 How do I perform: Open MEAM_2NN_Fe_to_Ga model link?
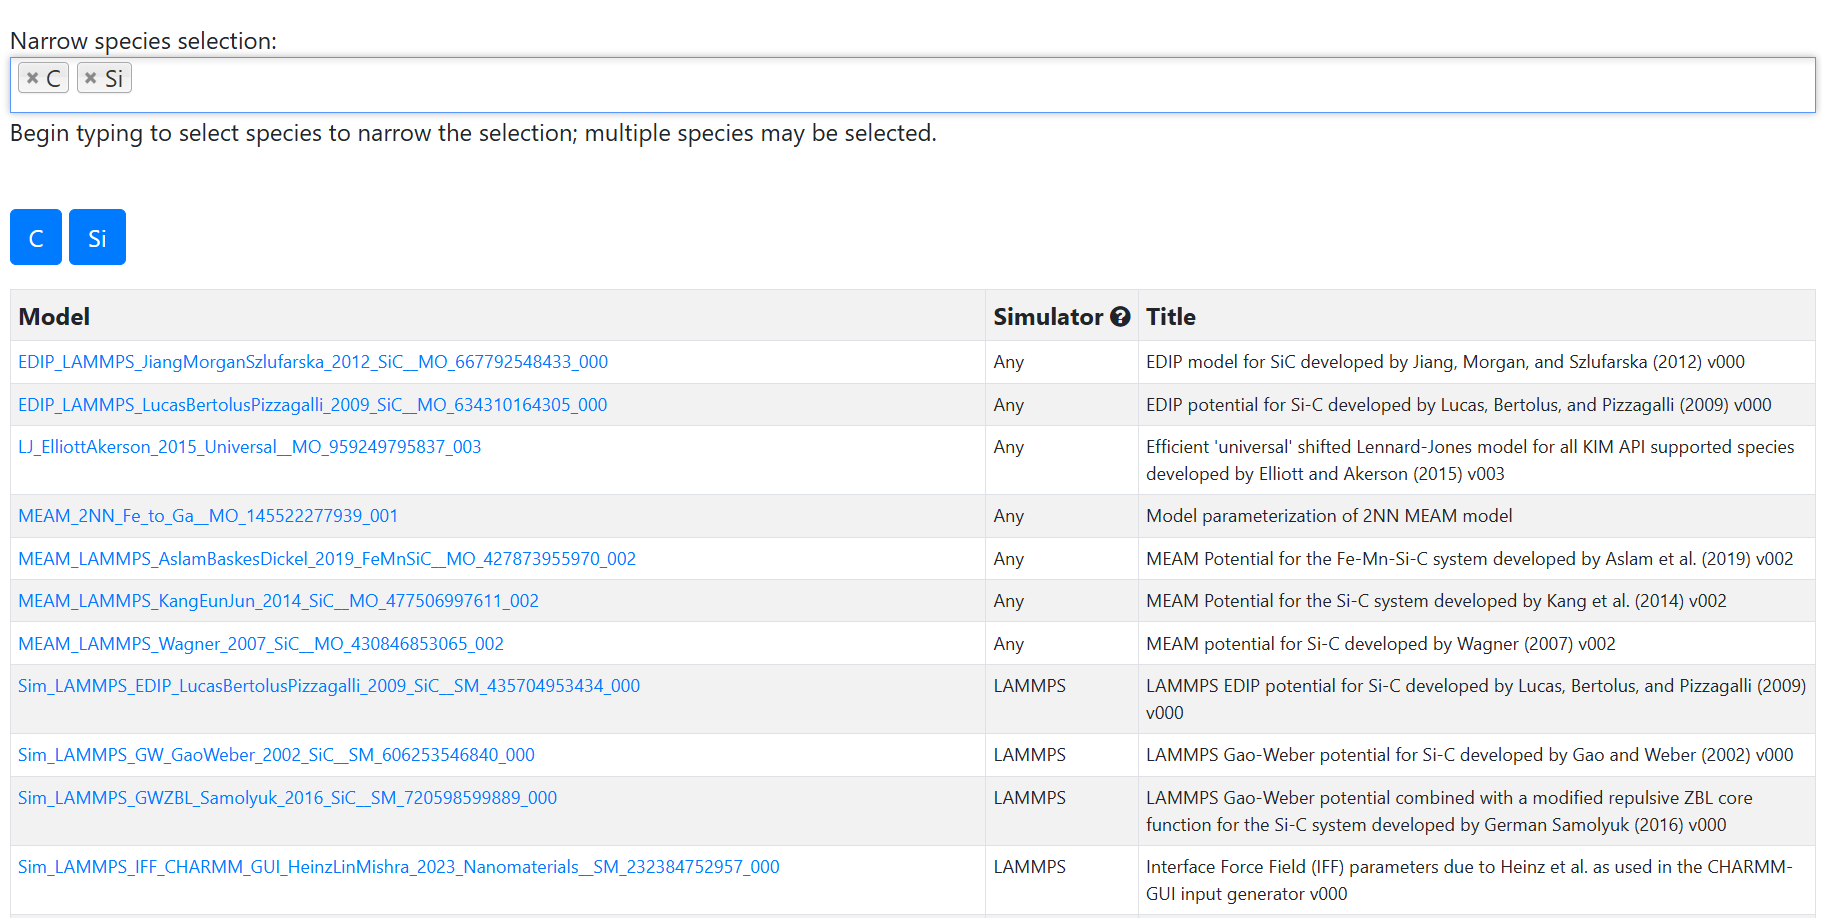coord(208,516)
